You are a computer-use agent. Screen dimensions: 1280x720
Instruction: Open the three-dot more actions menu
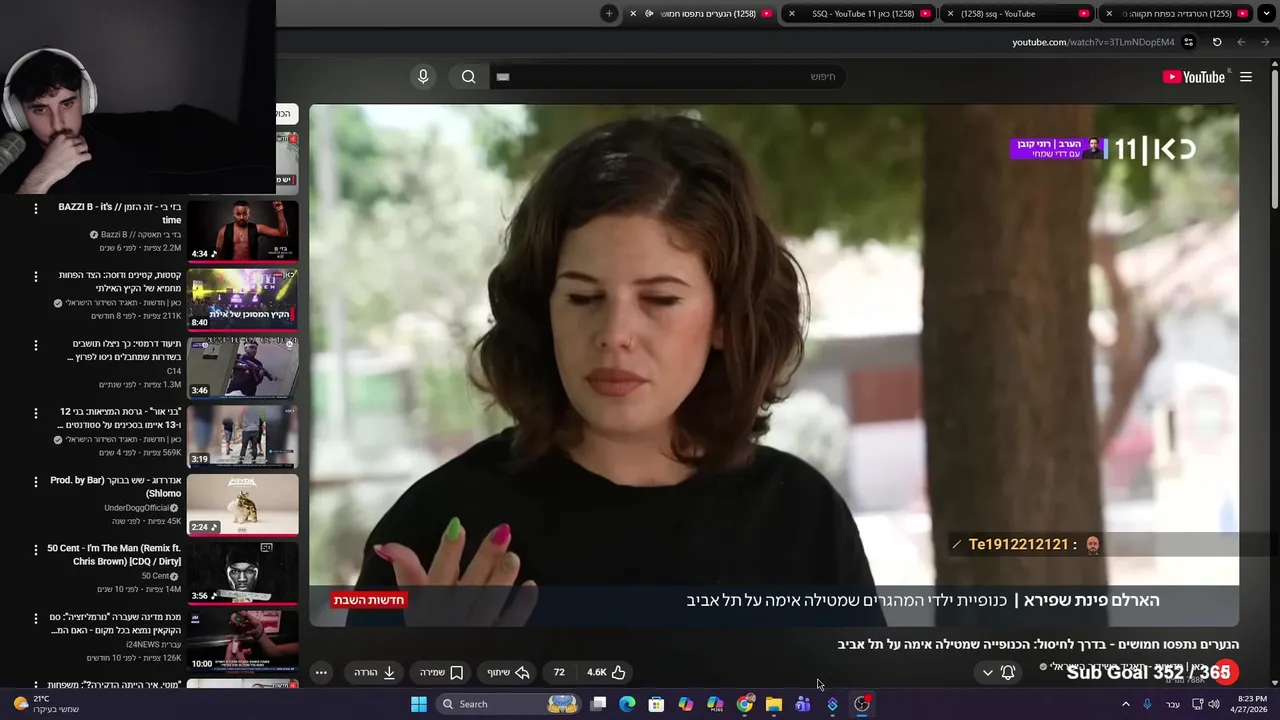(321, 672)
